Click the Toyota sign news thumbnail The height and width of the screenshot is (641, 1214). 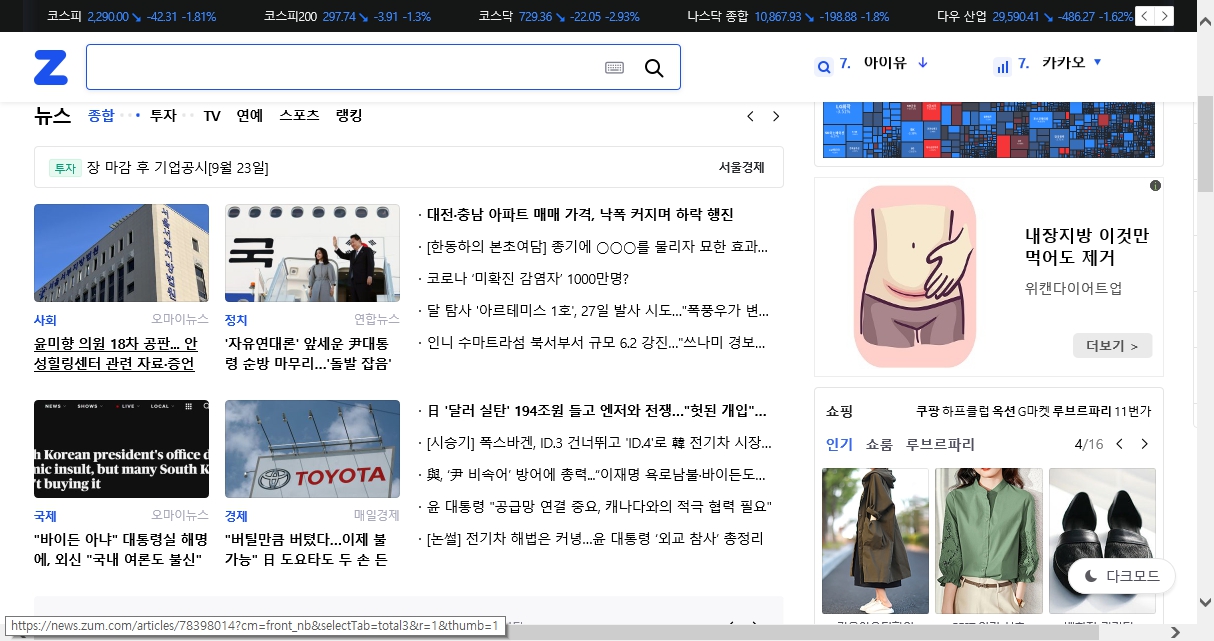pos(312,449)
